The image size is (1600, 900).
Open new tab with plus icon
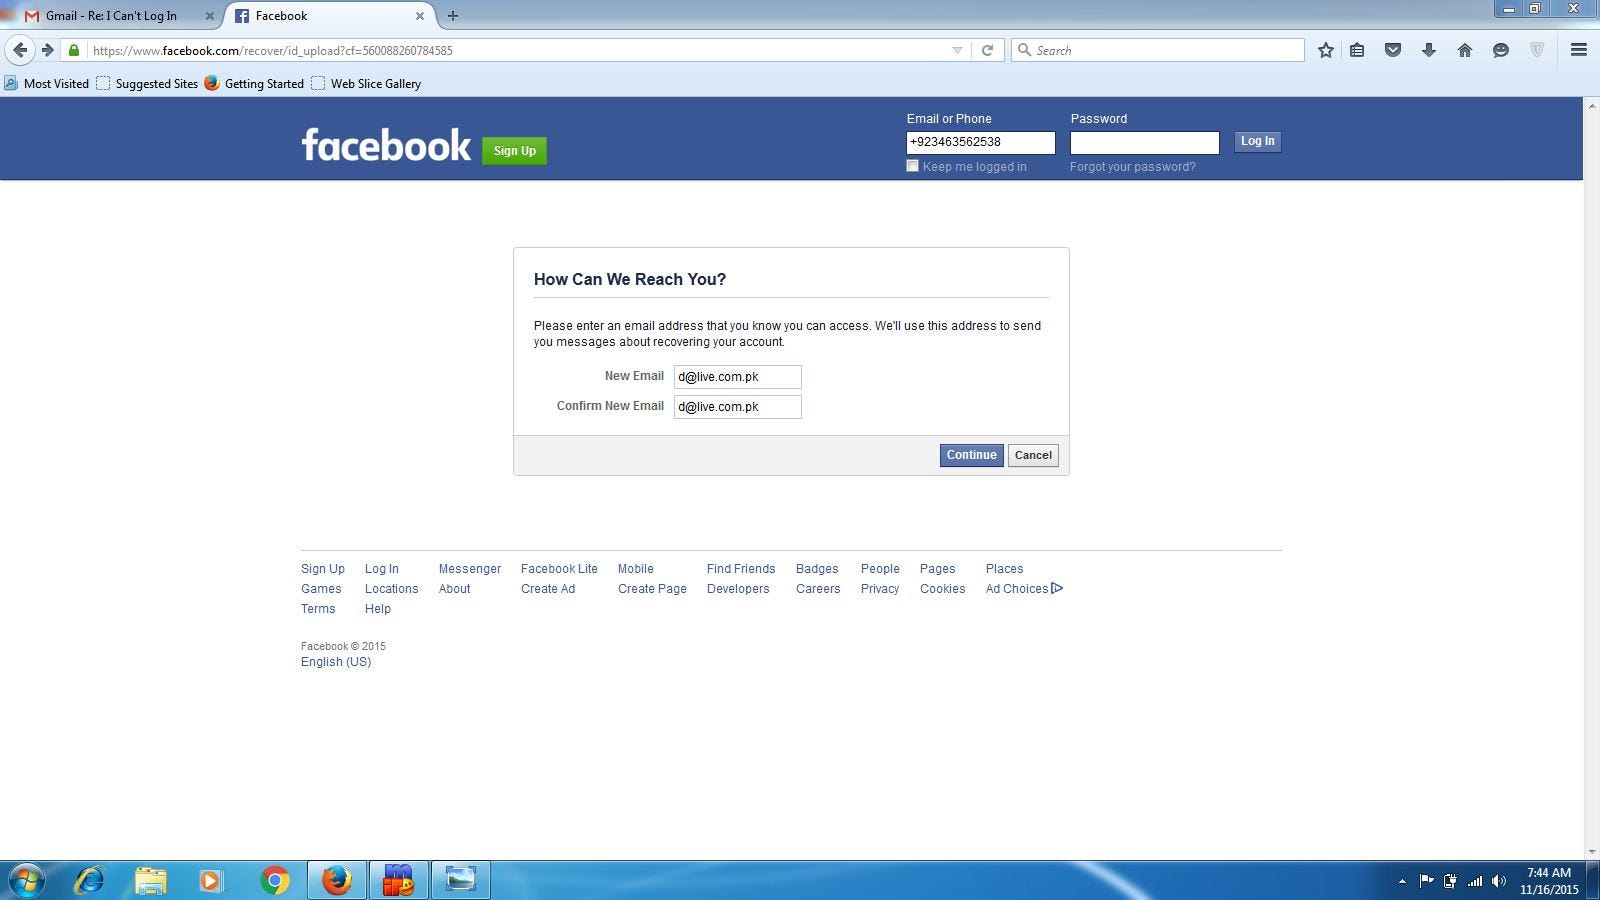tap(453, 16)
